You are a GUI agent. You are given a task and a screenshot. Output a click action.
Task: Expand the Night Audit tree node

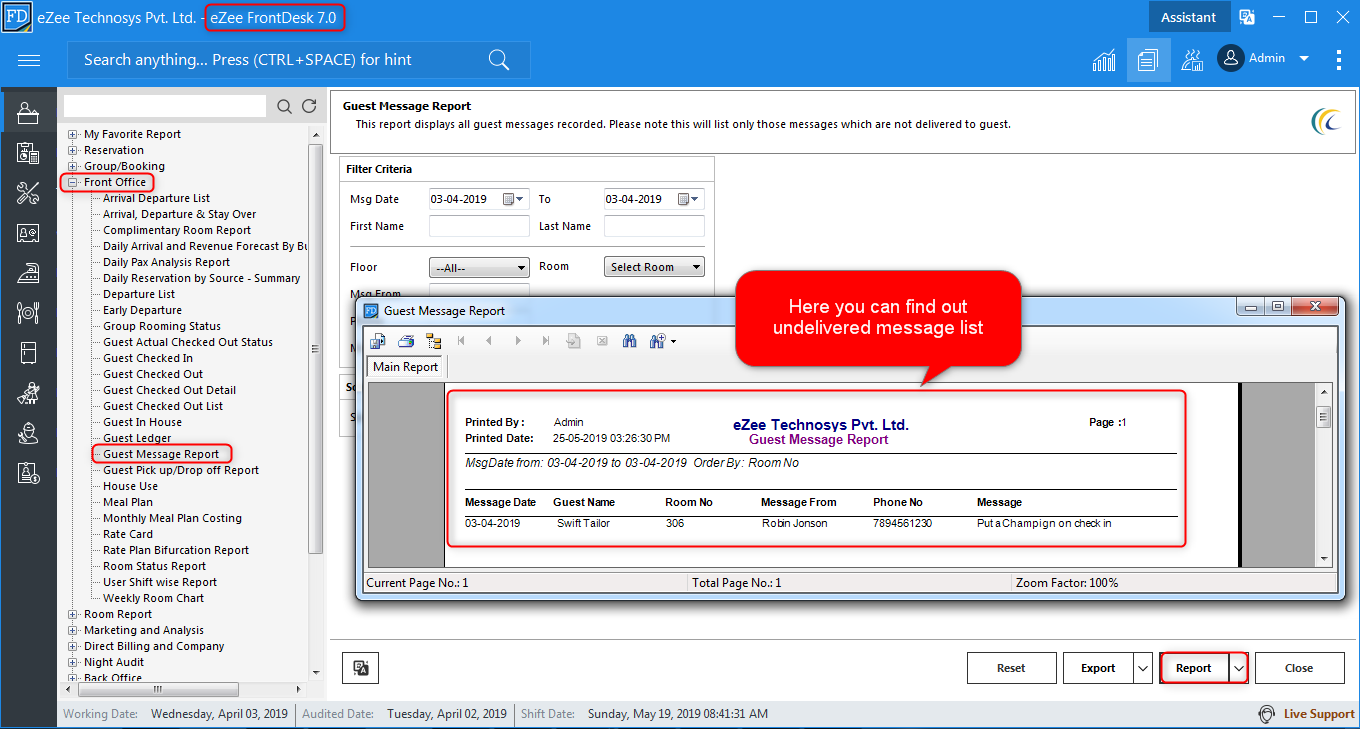click(x=73, y=662)
